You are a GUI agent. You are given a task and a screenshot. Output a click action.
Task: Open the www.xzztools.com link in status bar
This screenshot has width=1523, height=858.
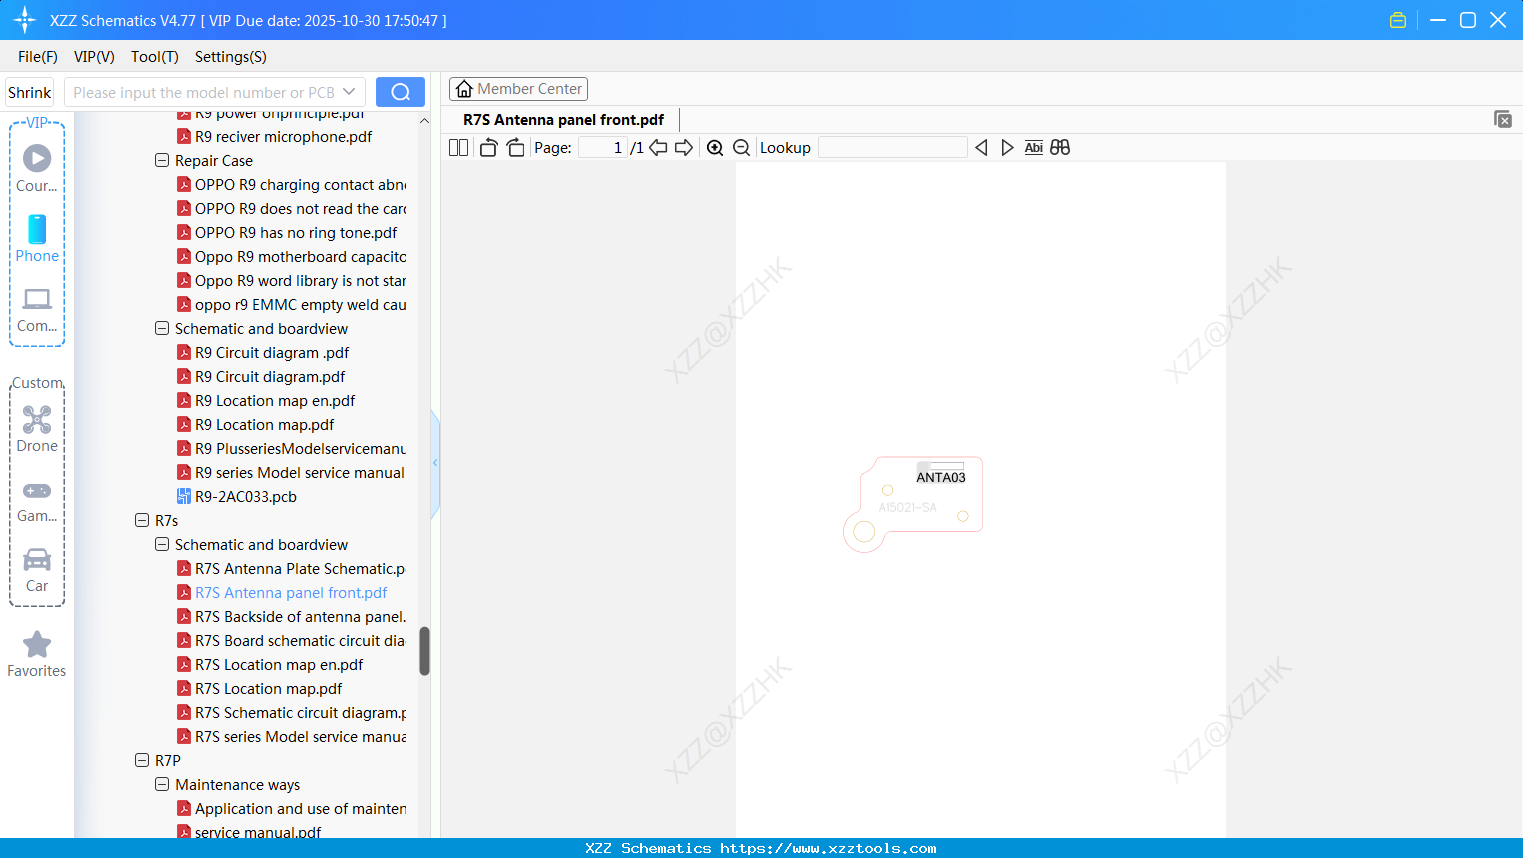click(828, 848)
